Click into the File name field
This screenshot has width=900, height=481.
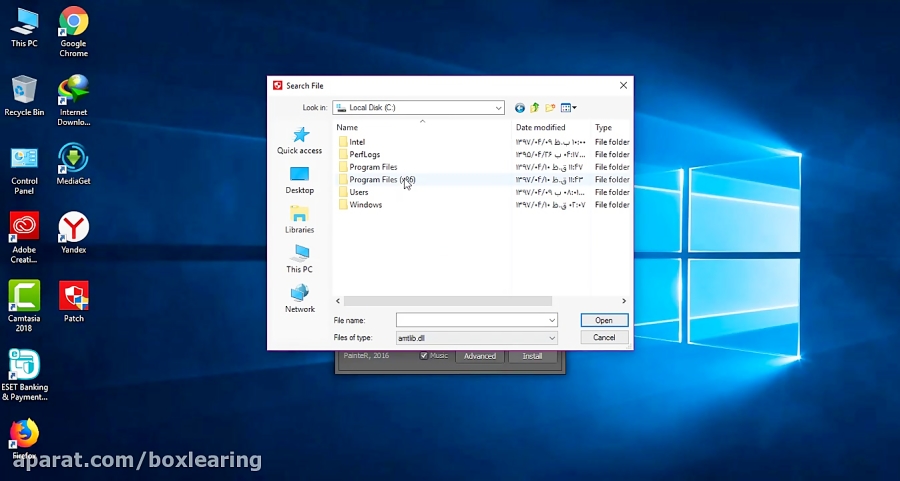tap(471, 320)
